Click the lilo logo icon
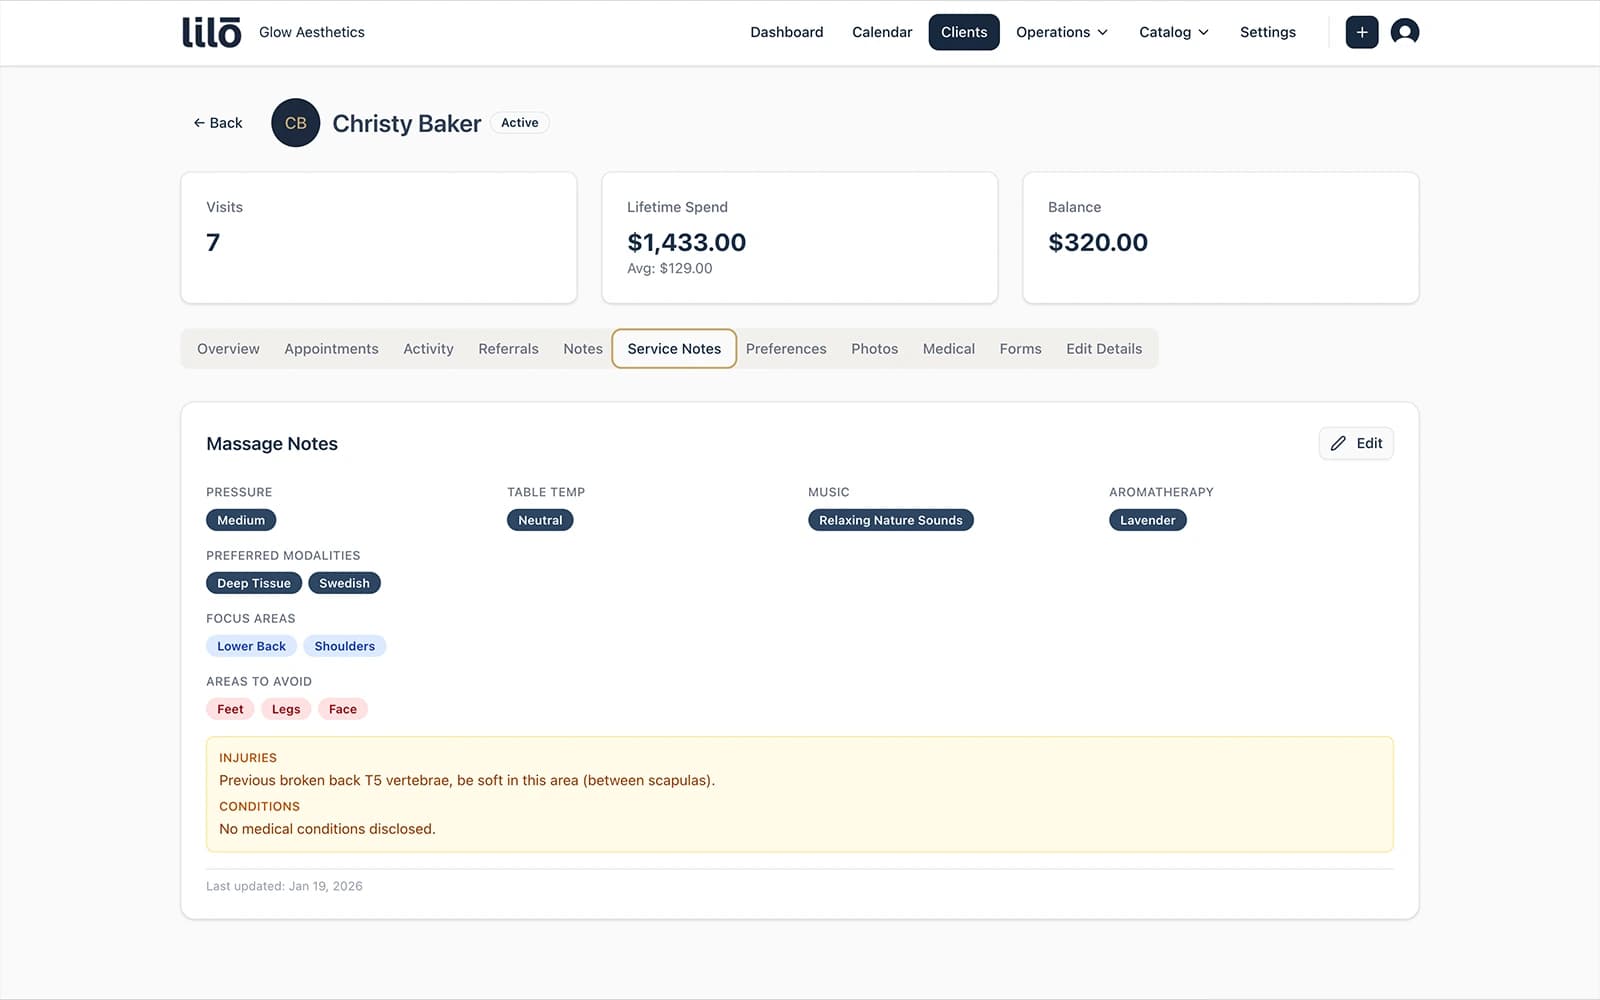 tap(211, 32)
